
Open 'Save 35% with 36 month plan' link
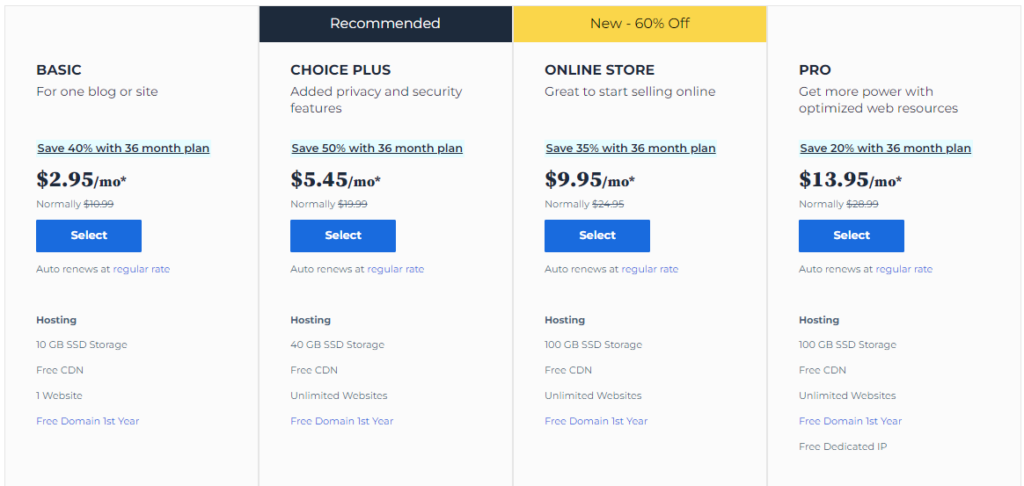coord(631,148)
